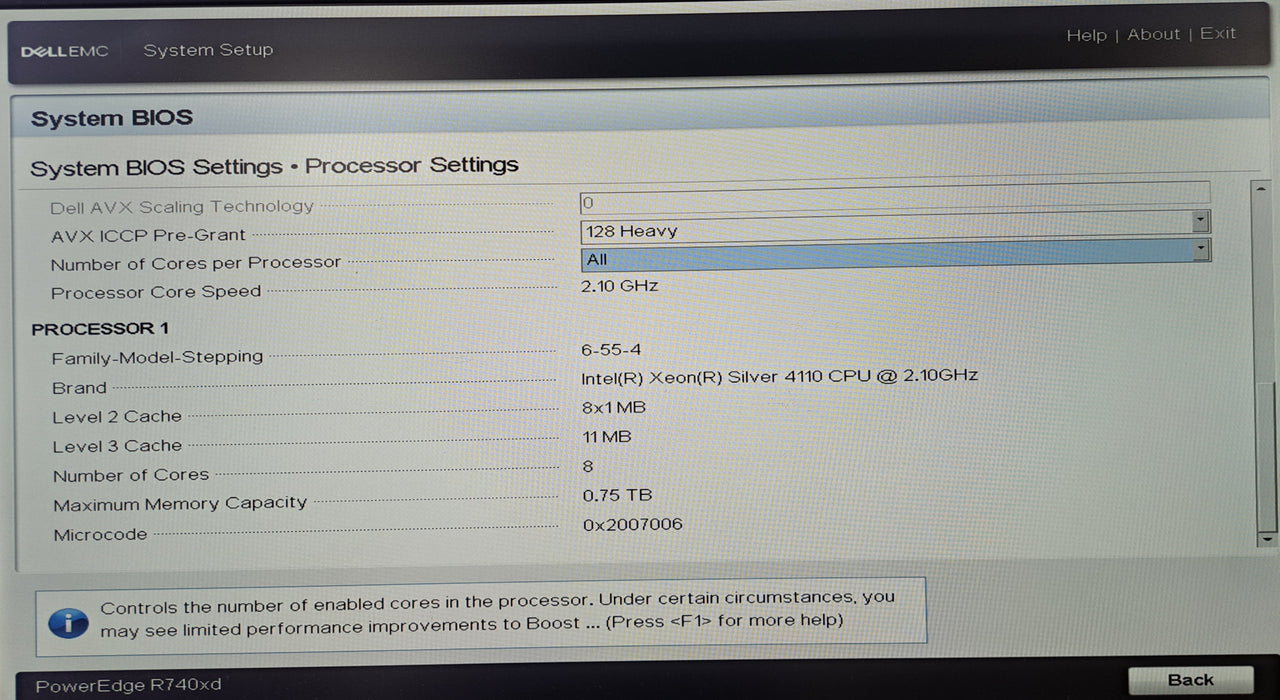Select the Level 3 Cache label

(117, 446)
